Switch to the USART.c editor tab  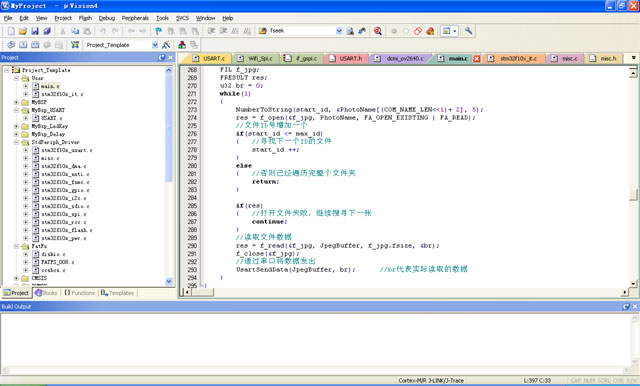pos(210,59)
